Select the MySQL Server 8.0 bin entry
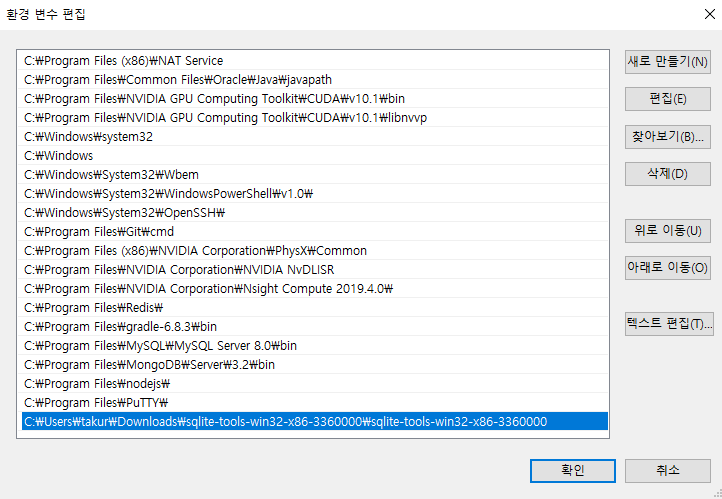Screen dimensions: 722x499 point(314,346)
